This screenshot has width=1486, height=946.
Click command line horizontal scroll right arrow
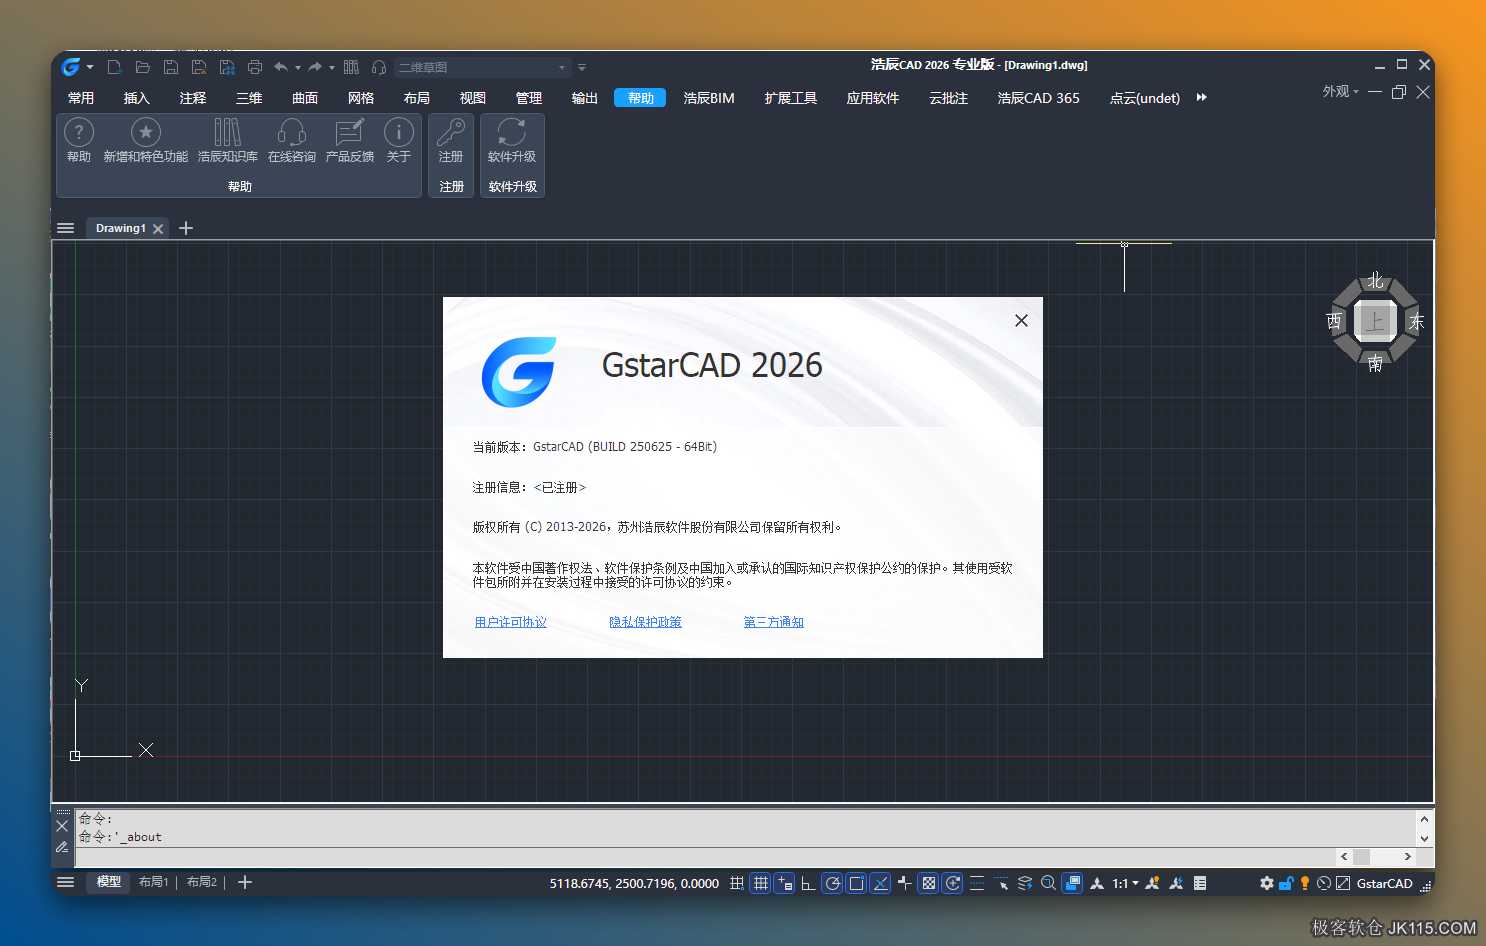tap(1408, 857)
